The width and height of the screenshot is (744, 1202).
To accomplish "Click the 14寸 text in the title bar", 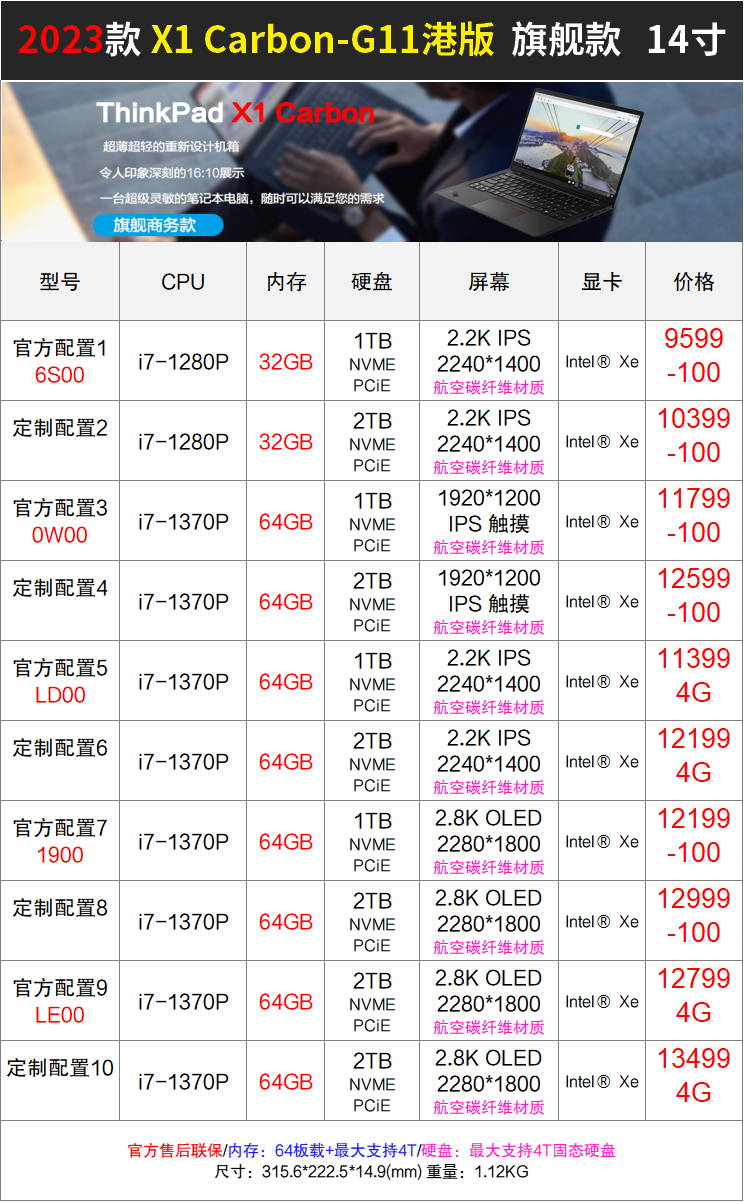I will pyautogui.click(x=686, y=40).
